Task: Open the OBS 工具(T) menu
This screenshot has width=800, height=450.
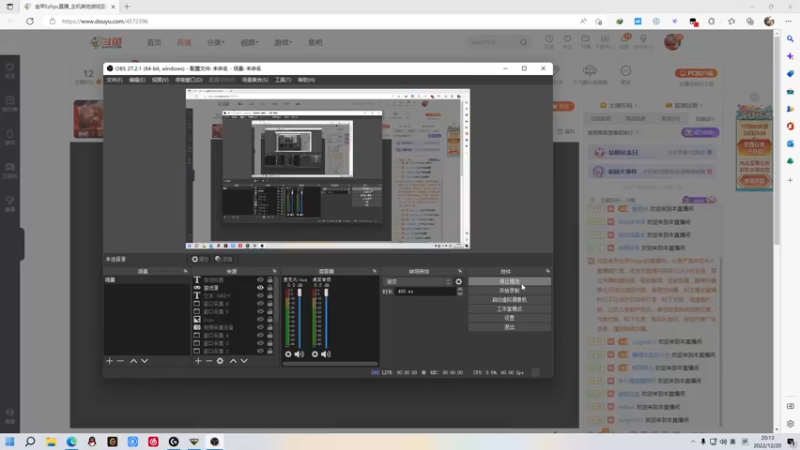Action: pyautogui.click(x=283, y=80)
